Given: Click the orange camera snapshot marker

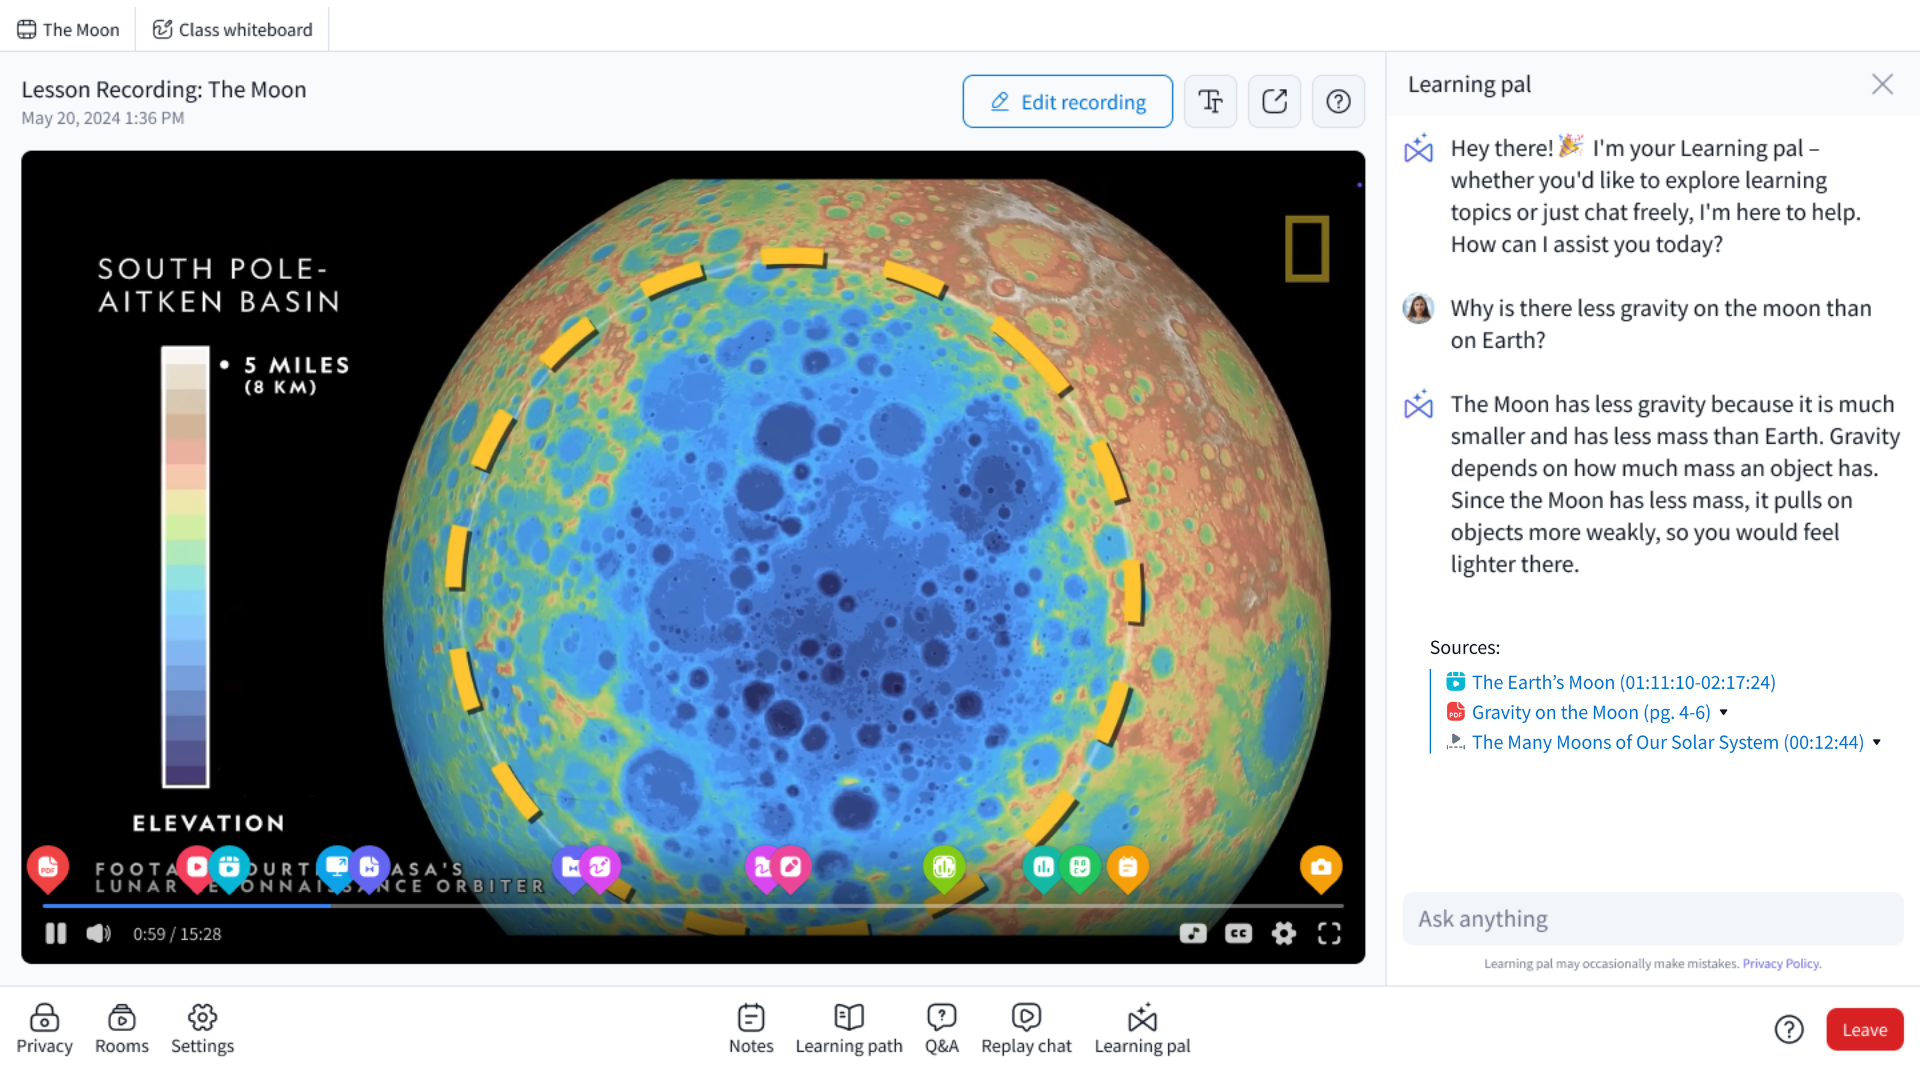Looking at the screenshot, I should coord(1320,867).
